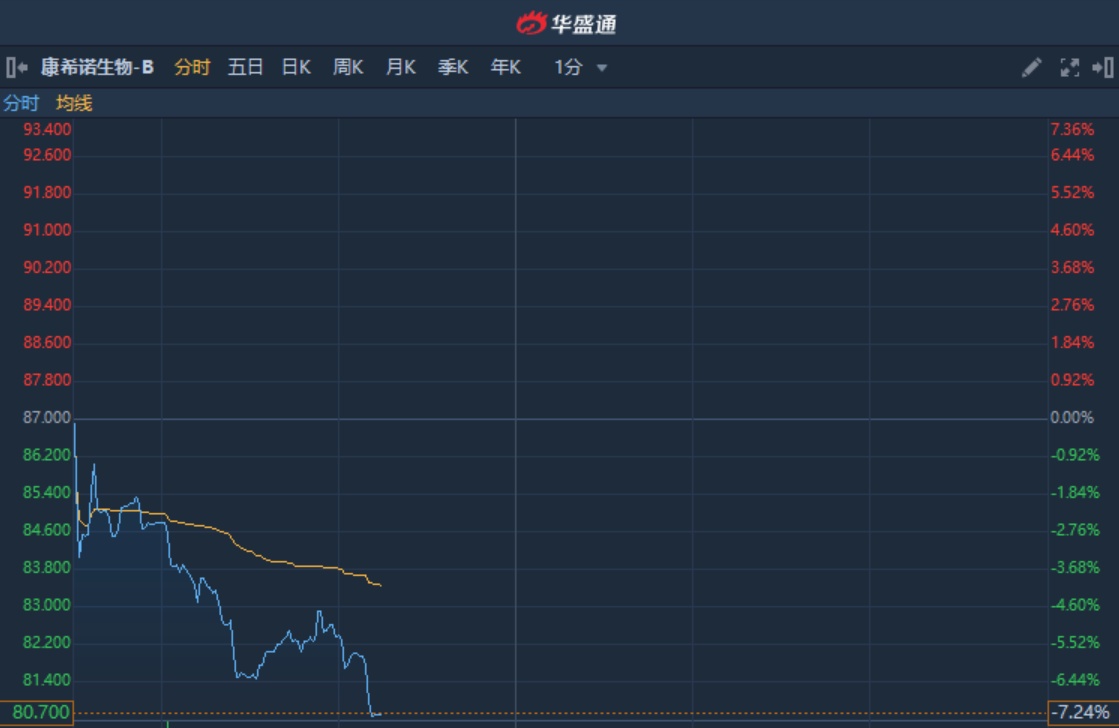1119x728 pixels.
Task: Switch chart to fullscreen mode
Action: point(1069,68)
